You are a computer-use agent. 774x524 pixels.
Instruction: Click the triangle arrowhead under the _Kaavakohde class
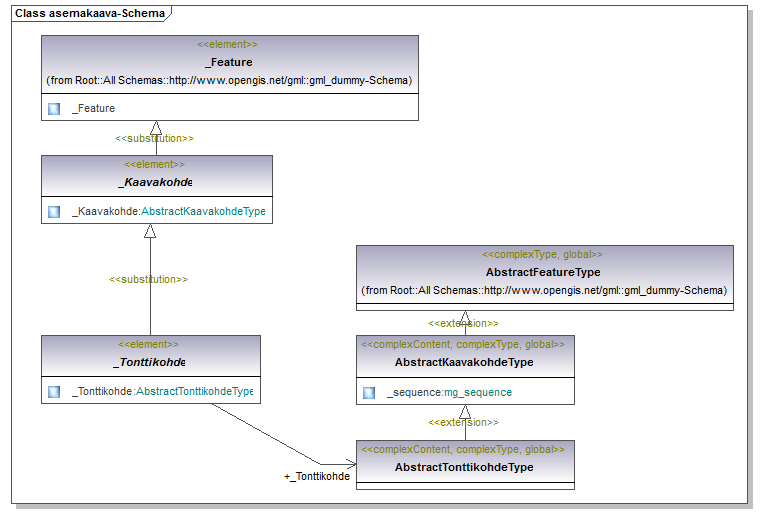point(150,231)
